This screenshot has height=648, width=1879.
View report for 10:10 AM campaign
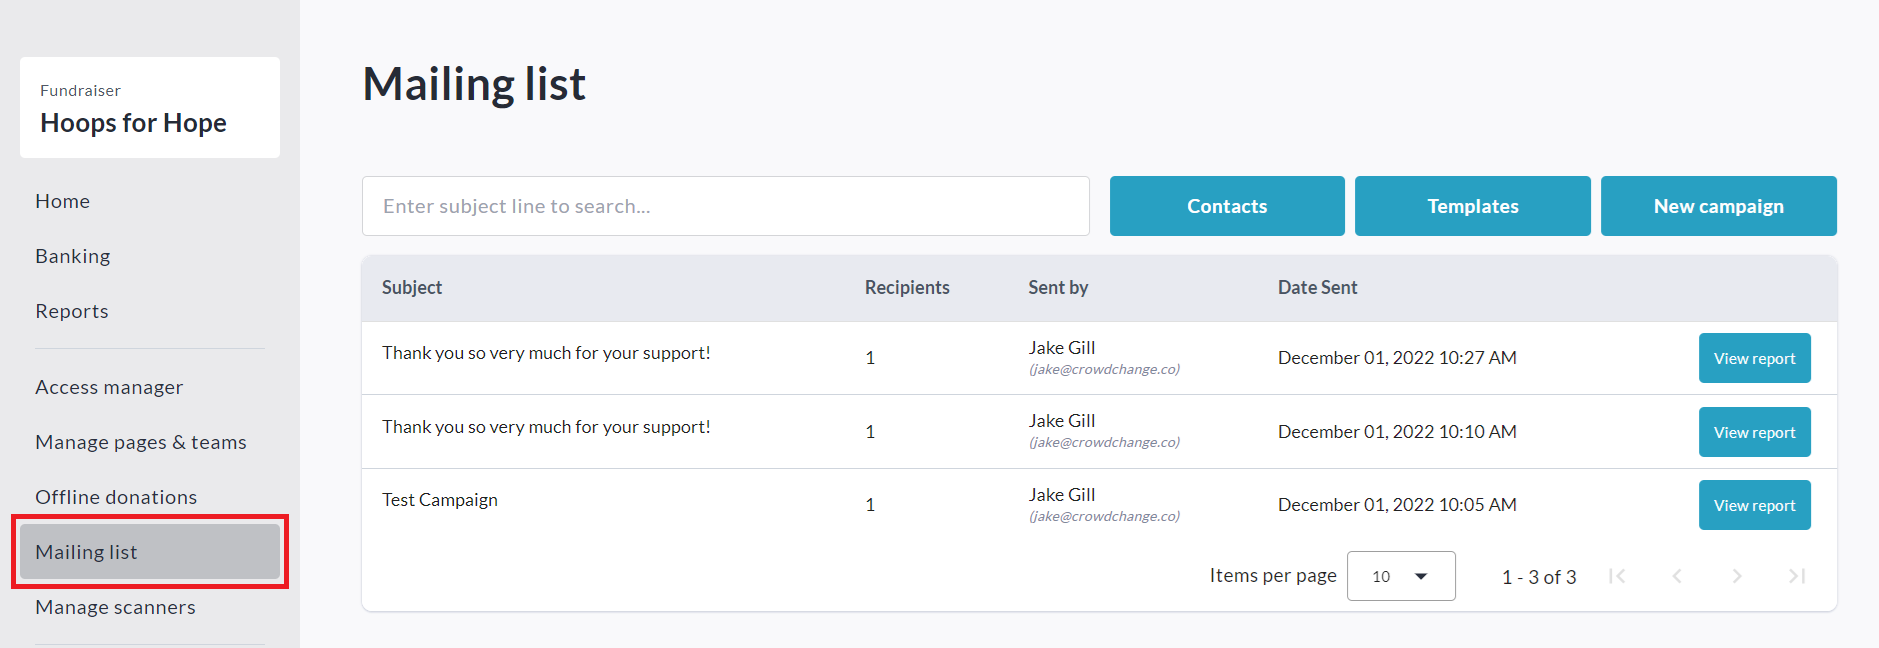pos(1754,432)
